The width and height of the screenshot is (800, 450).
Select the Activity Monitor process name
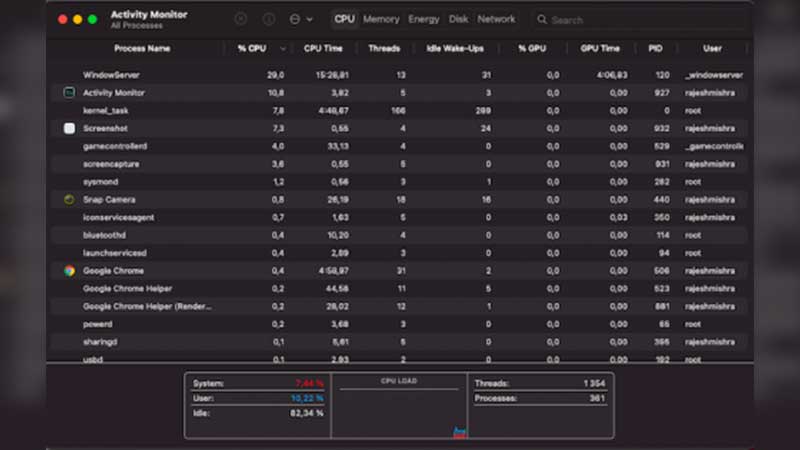pos(114,93)
